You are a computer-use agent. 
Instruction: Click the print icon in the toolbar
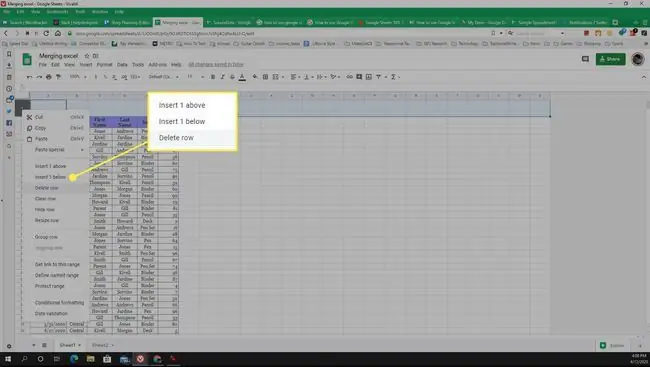click(49, 77)
